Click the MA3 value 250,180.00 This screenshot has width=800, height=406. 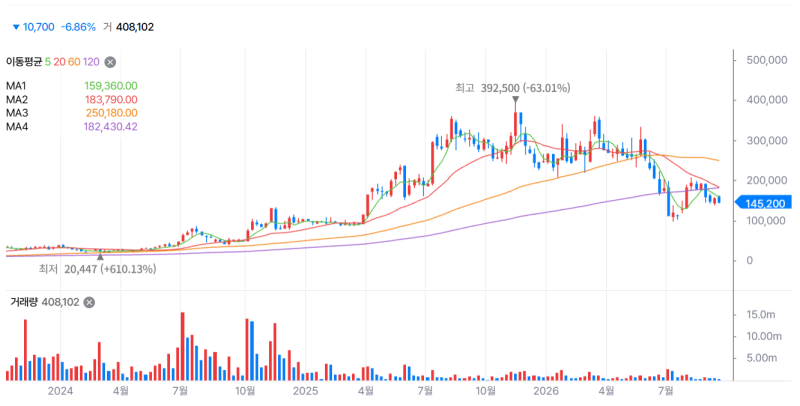point(111,113)
